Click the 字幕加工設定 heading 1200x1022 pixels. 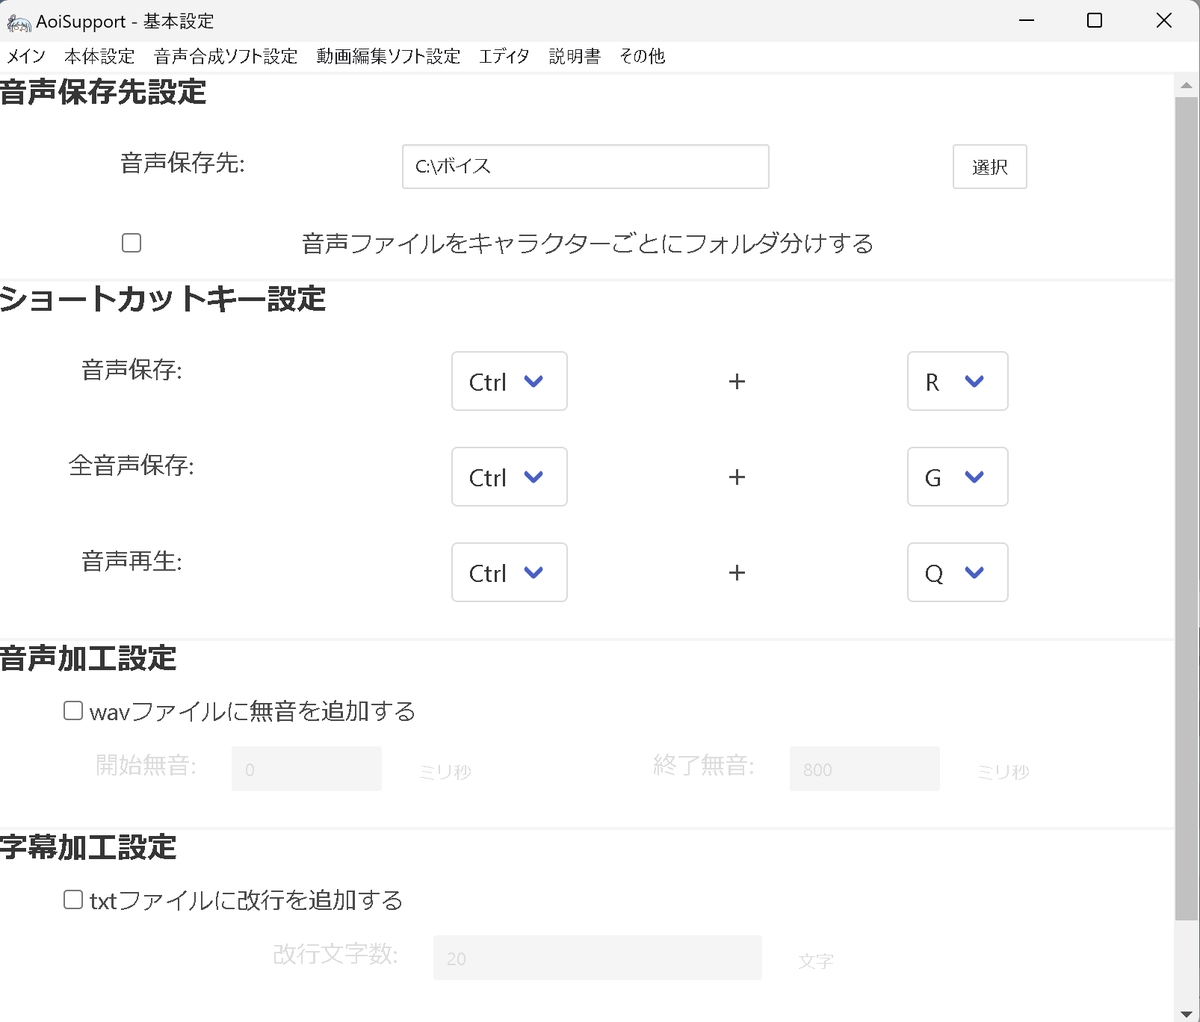click(88, 847)
